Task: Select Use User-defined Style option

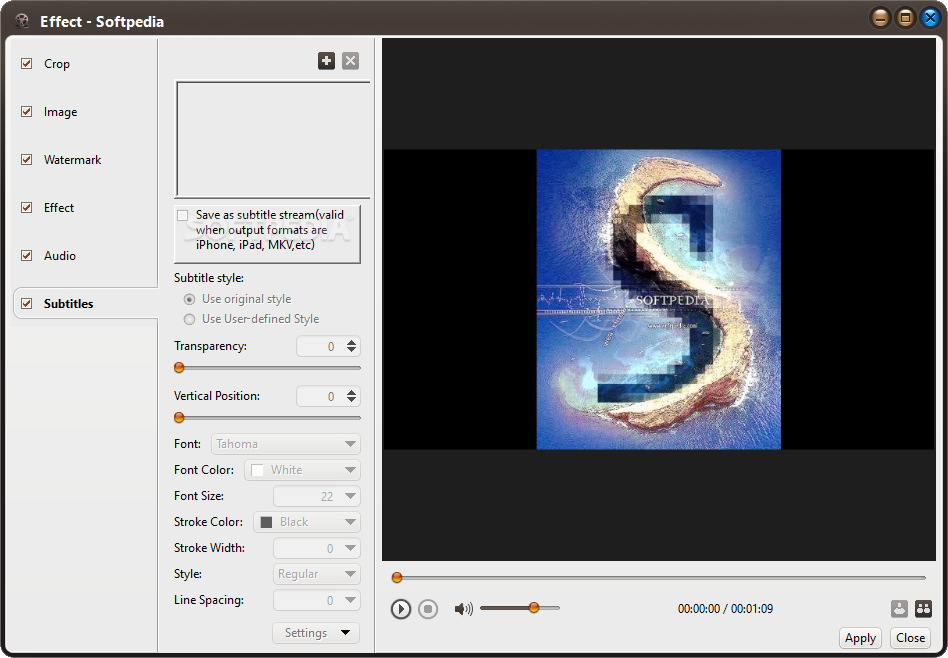Action: [189, 319]
